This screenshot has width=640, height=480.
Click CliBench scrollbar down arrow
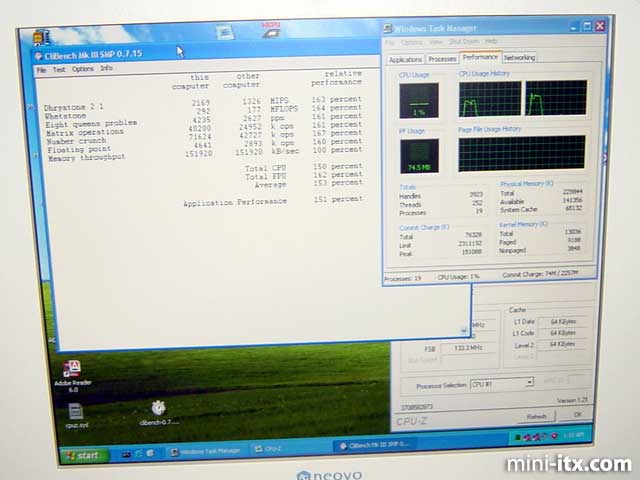(x=464, y=331)
